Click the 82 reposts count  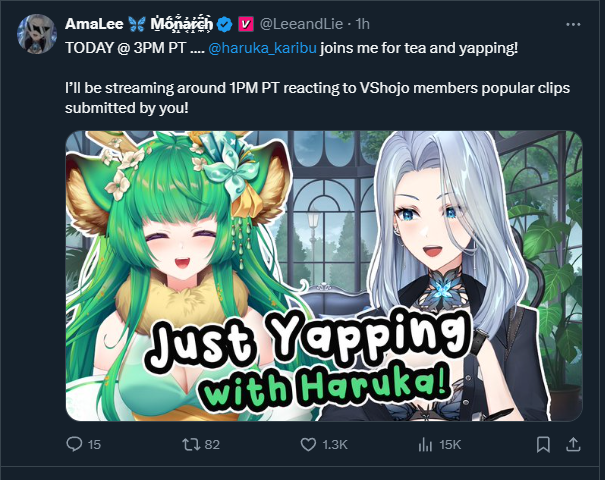(212, 445)
